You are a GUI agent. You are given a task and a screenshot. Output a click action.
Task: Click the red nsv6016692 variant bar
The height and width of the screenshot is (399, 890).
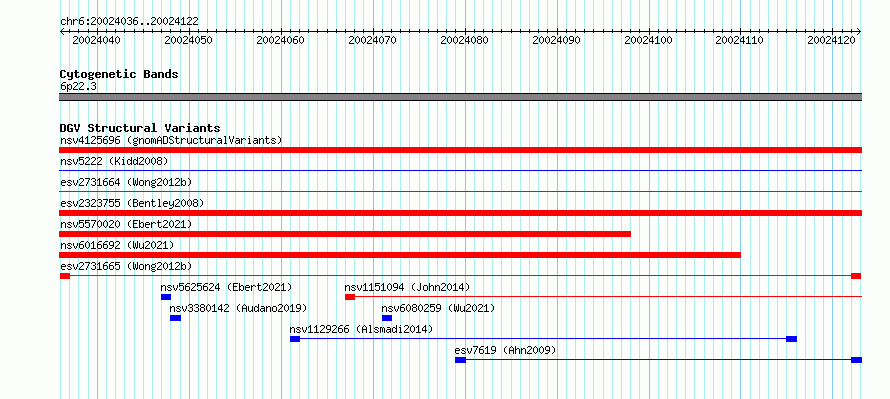(400, 255)
